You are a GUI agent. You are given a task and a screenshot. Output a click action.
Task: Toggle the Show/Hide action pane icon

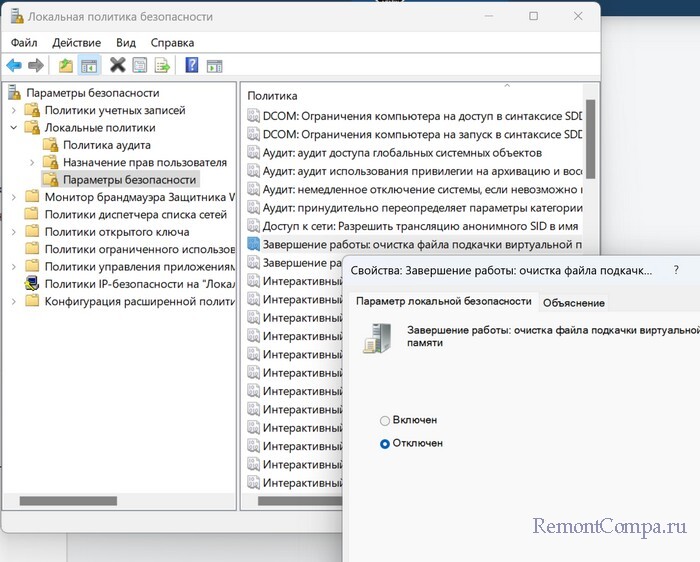(214, 66)
